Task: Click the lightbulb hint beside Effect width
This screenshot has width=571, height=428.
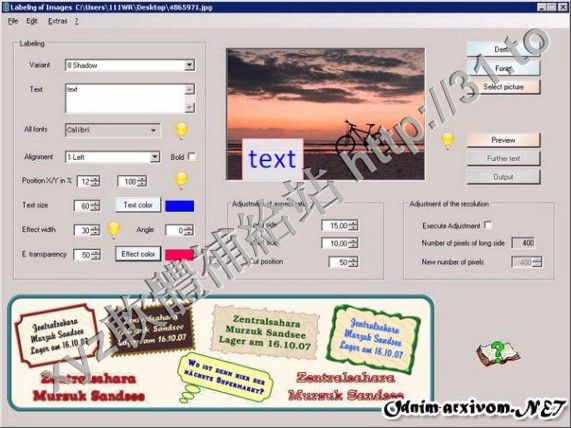Action: (x=114, y=229)
